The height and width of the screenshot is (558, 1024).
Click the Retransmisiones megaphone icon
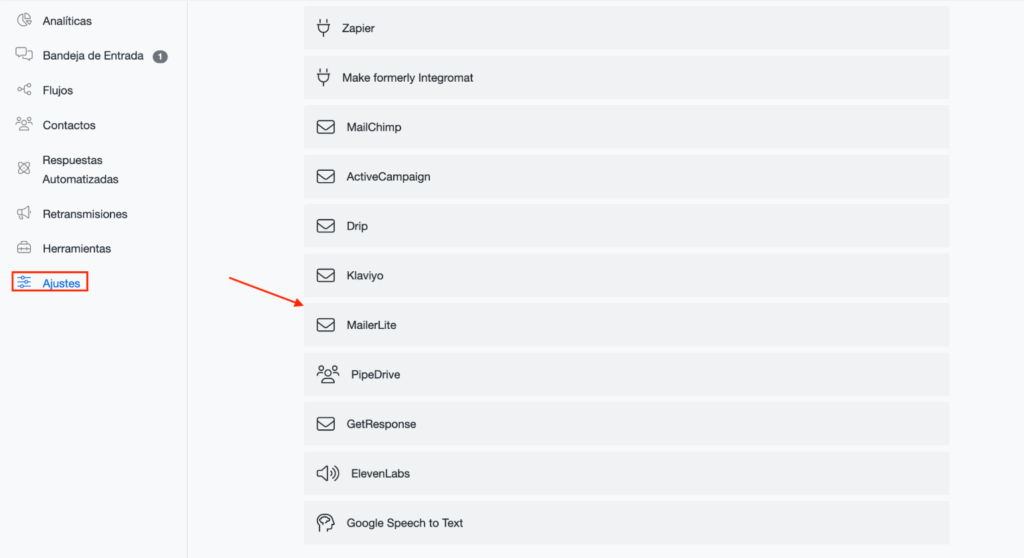(x=24, y=213)
